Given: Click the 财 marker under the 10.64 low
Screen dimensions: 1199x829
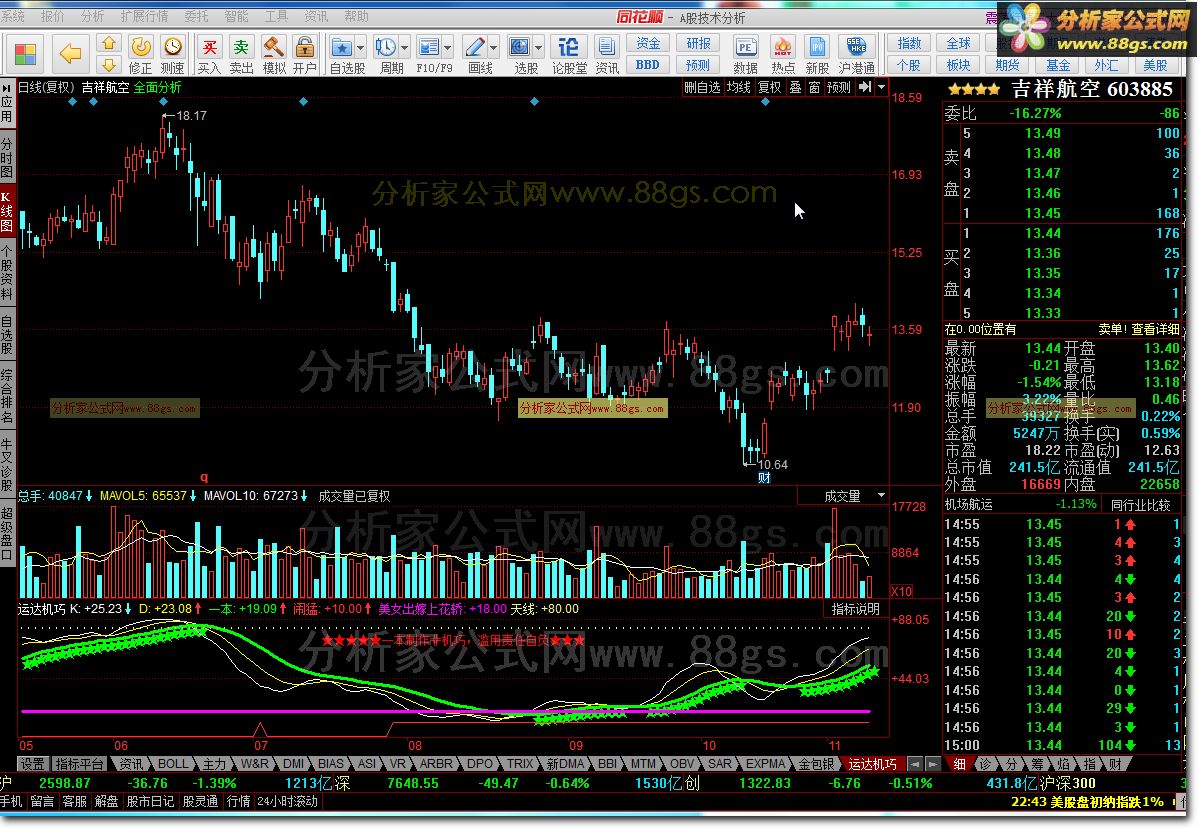Looking at the screenshot, I should click(763, 477).
